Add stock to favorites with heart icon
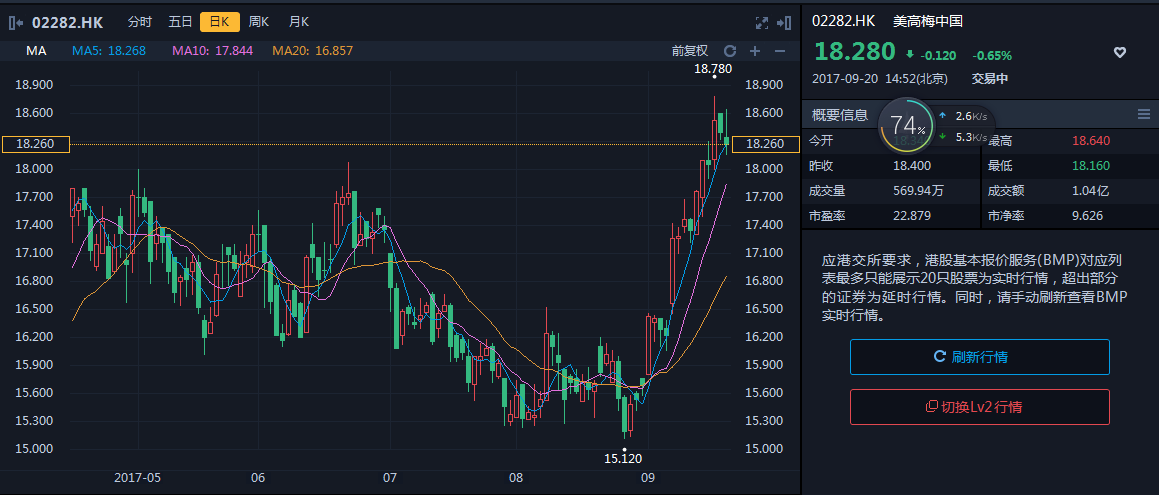Viewport: 1159px width, 495px height. tap(1120, 53)
